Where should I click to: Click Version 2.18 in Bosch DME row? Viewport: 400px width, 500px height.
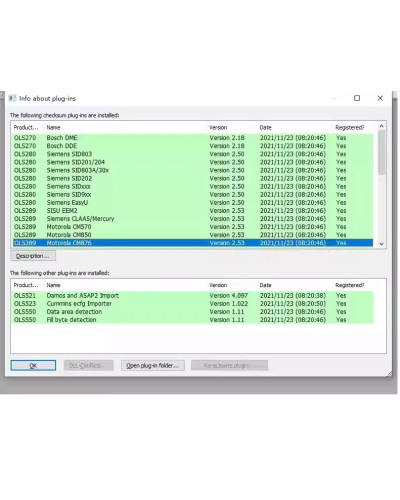point(227,138)
